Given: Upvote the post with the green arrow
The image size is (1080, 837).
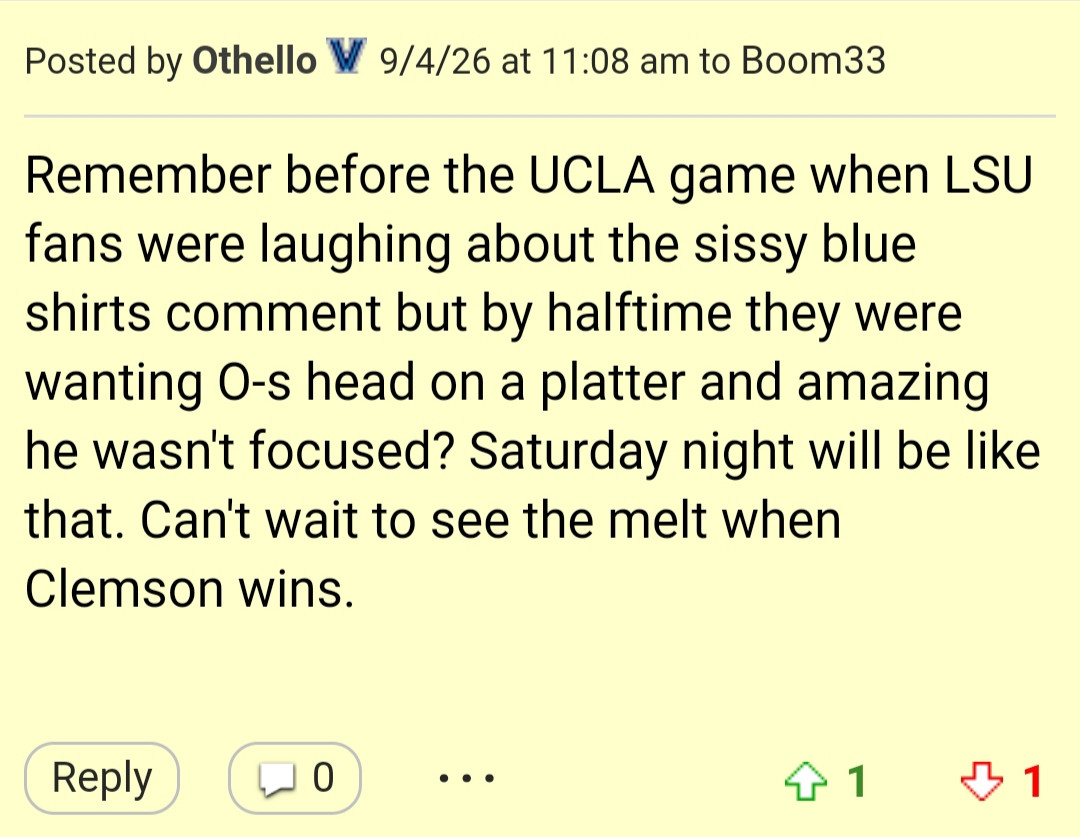Looking at the screenshot, I should pos(805,781).
